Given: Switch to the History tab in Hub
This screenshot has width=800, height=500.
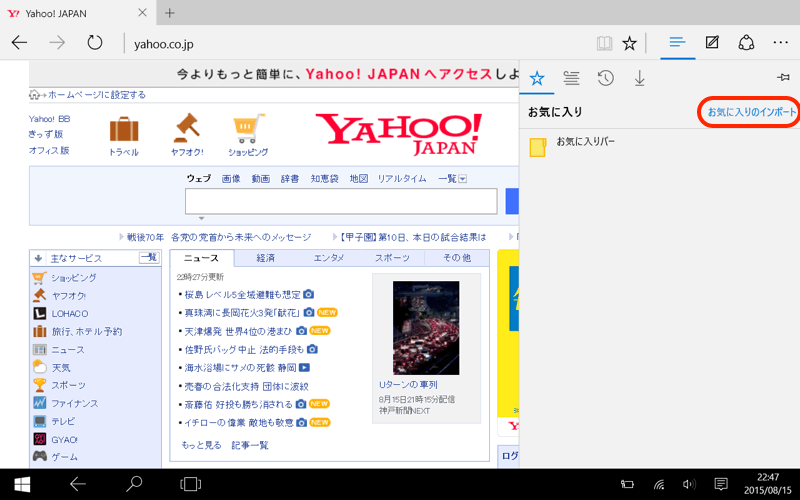Looking at the screenshot, I should (605, 78).
